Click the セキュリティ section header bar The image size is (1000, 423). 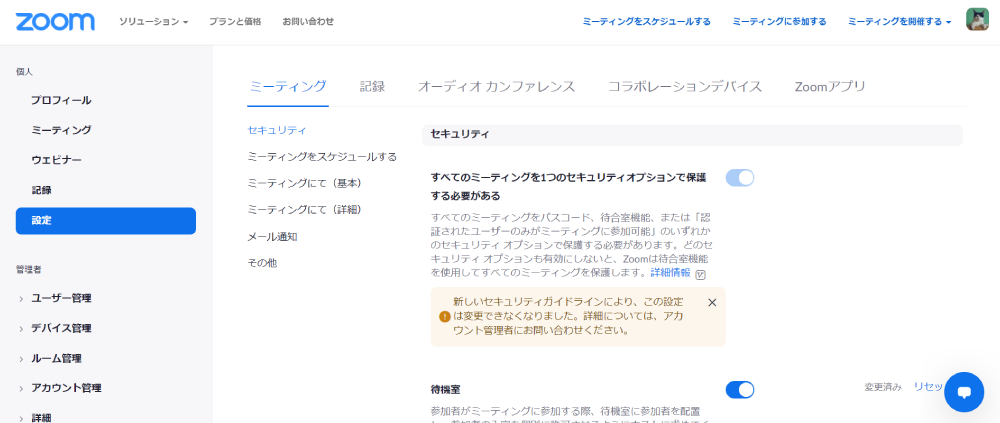tap(692, 135)
